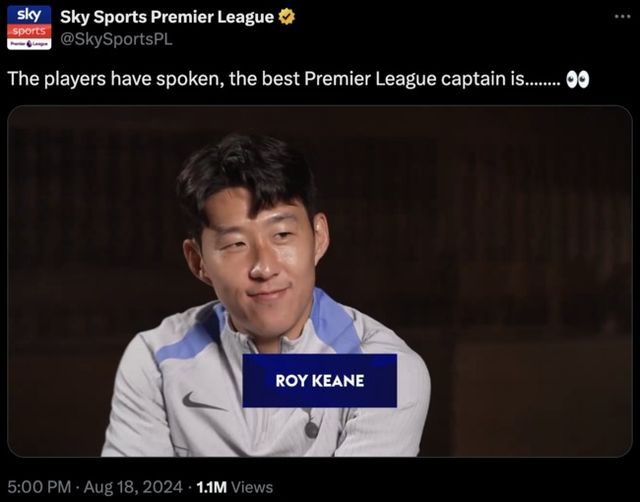The image size is (640, 502).
Task: Open the Sky Sports Premier League avatar
Action: click(x=29, y=28)
